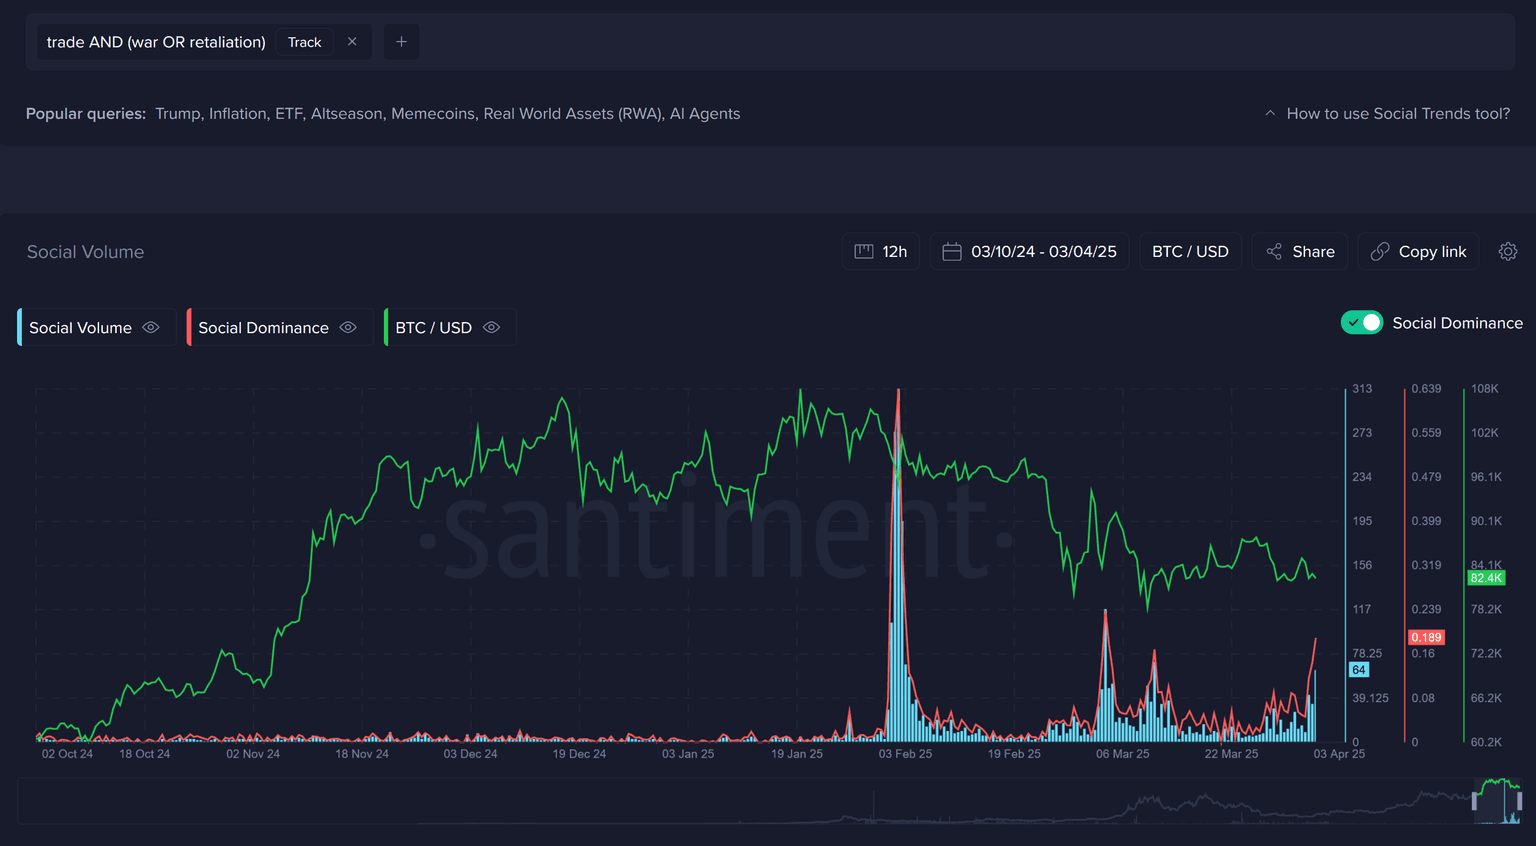Image resolution: width=1536 pixels, height=846 pixels.
Task: Select the AI Agents popular query
Action: click(x=705, y=114)
